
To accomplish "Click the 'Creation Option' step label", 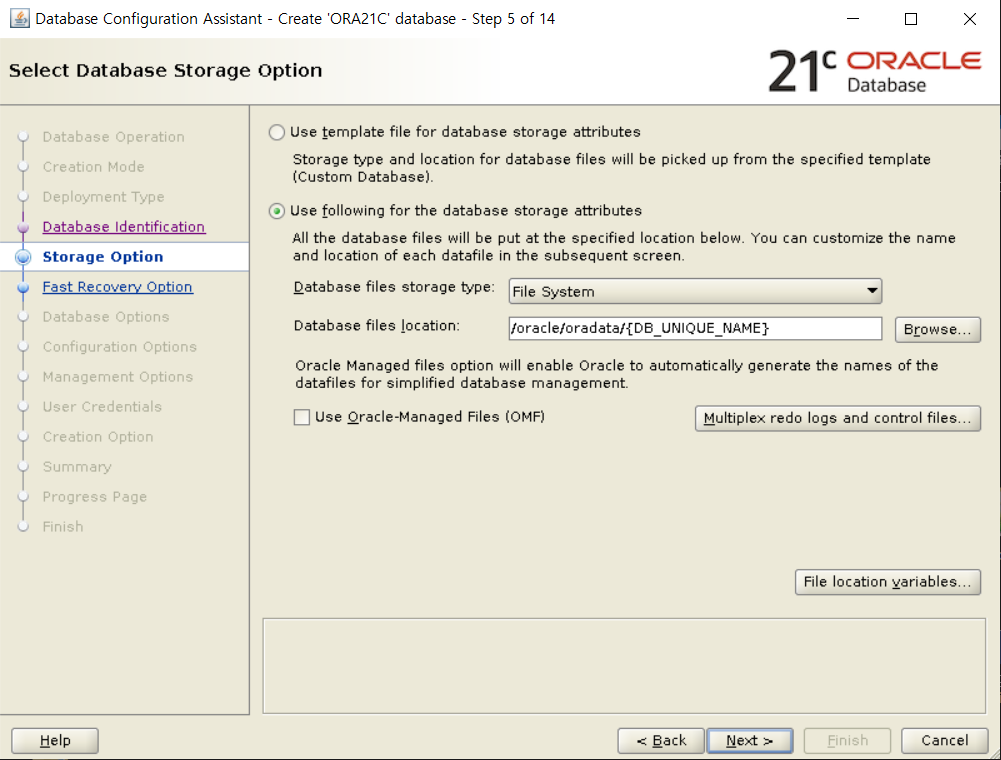I will (x=98, y=437).
